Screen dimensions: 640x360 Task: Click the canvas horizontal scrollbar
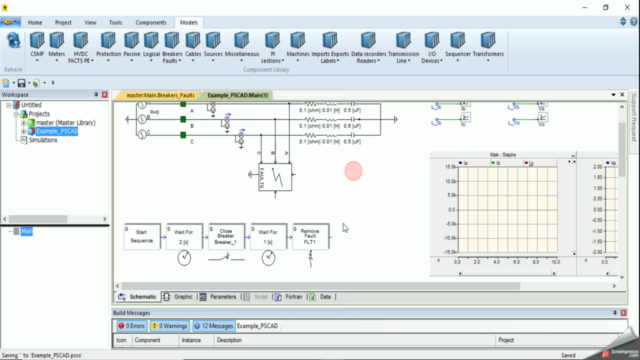pyautogui.click(x=321, y=286)
